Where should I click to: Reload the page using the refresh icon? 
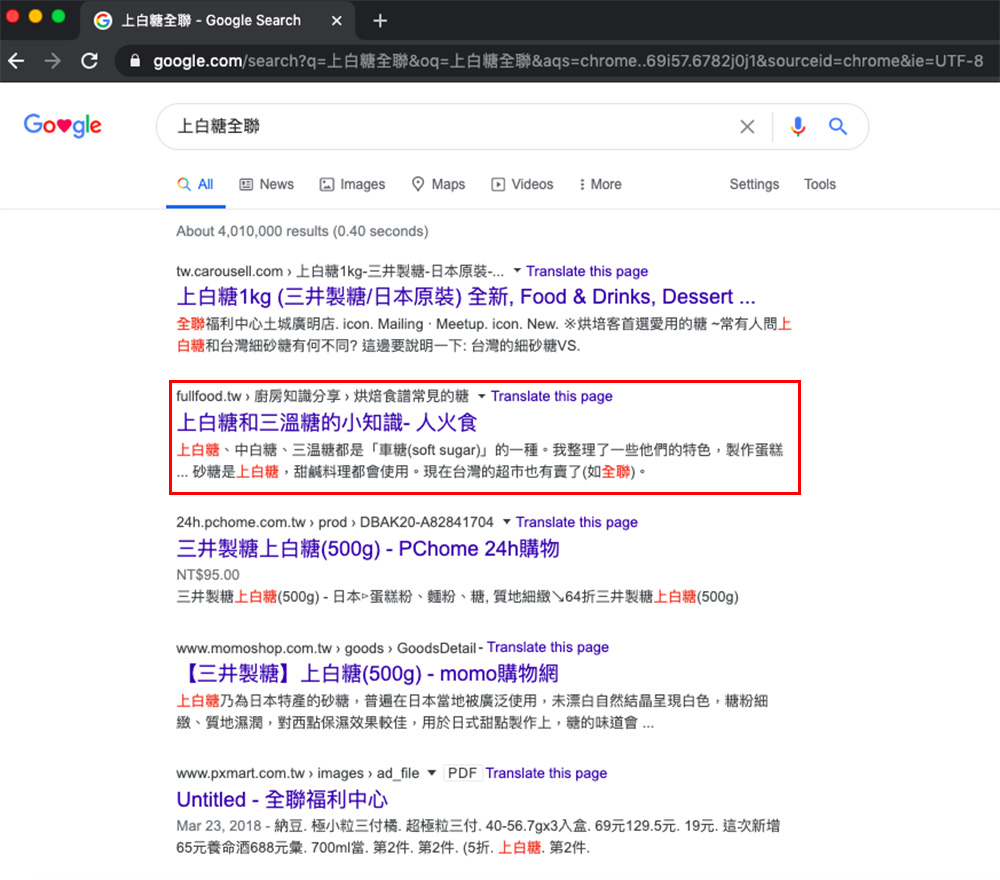pos(89,60)
